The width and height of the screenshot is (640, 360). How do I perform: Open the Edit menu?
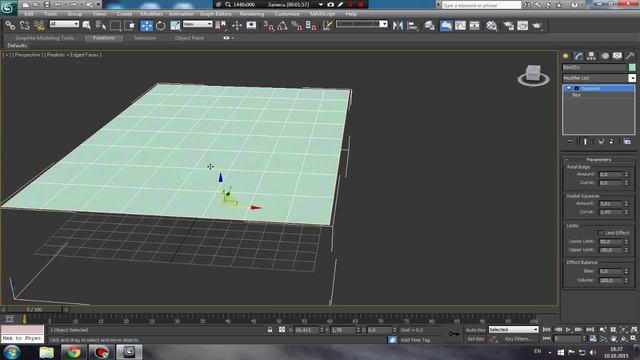click(x=29, y=14)
